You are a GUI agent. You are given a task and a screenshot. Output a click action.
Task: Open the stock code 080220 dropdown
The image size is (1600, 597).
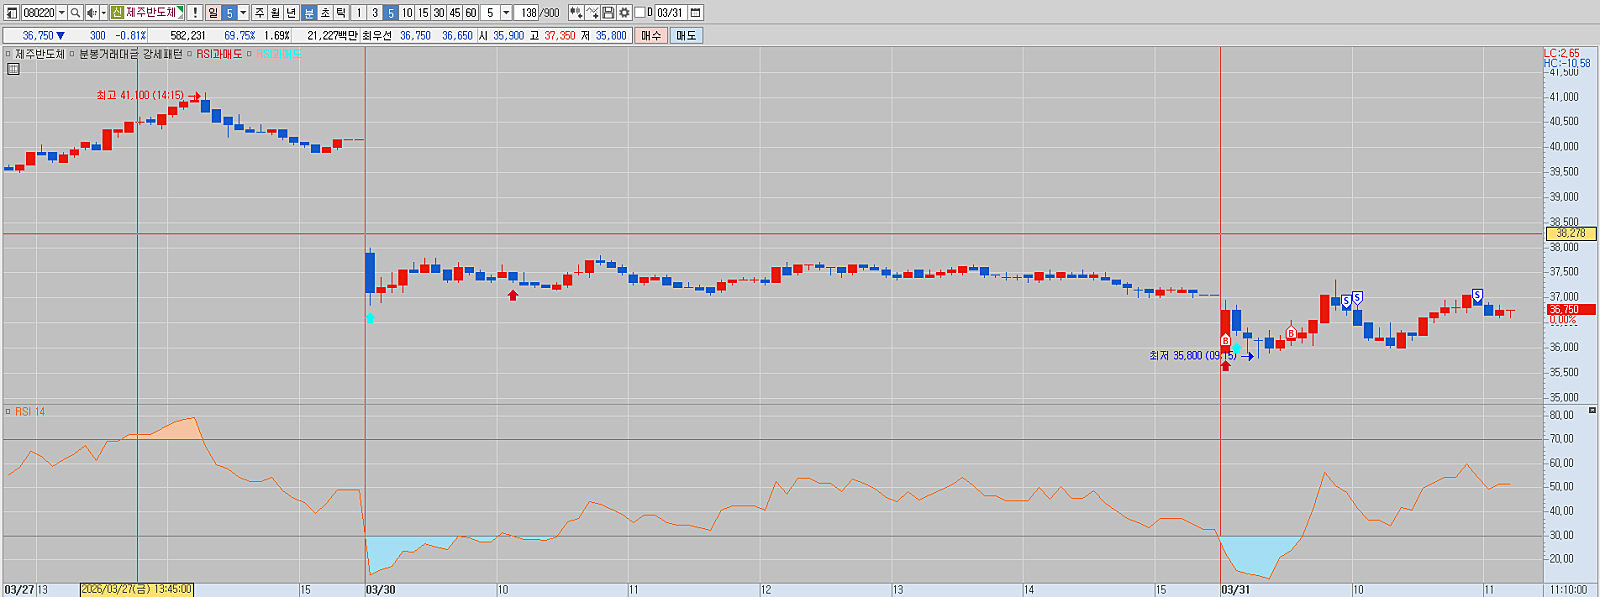tap(61, 13)
